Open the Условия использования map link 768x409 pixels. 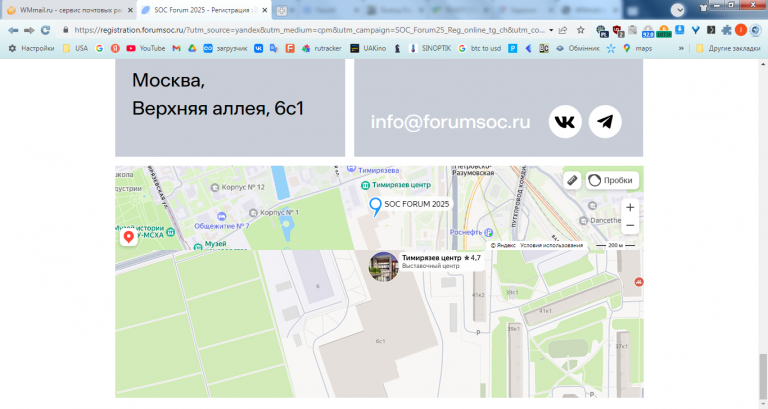click(x=552, y=245)
